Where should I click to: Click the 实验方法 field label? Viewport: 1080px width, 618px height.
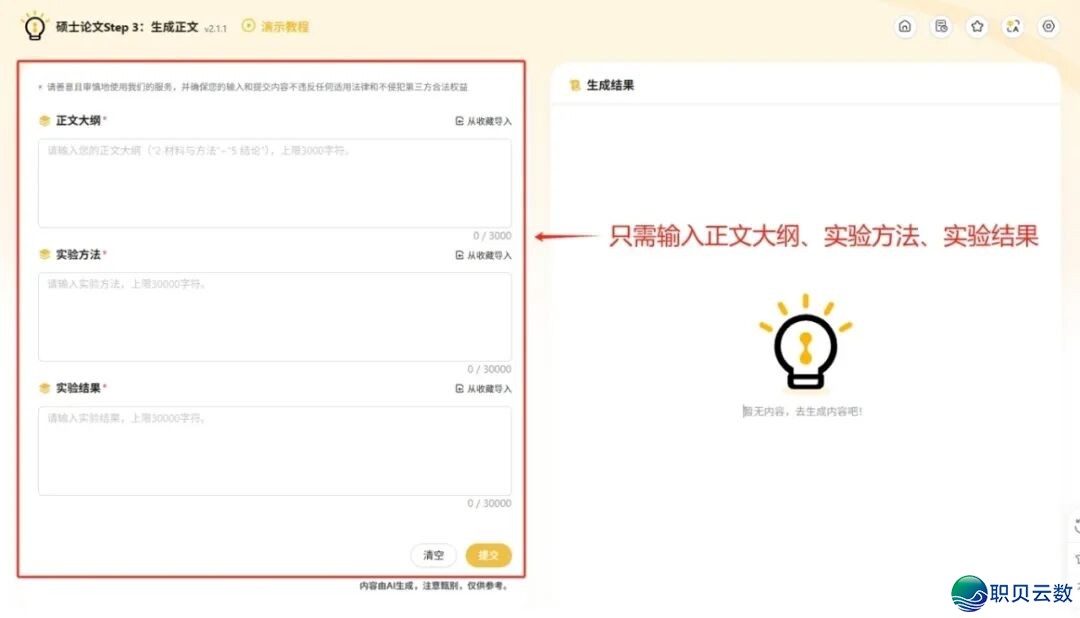(78, 254)
